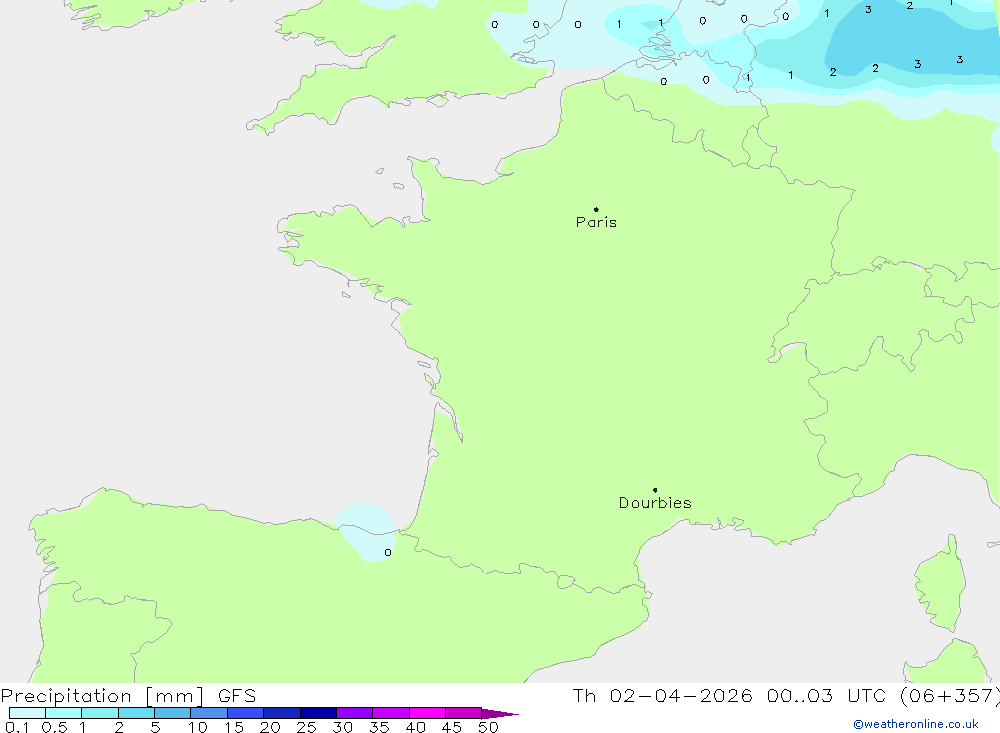Image resolution: width=1000 pixels, height=733 pixels.
Task: Click the Dourbies city label
Action: pos(655,503)
